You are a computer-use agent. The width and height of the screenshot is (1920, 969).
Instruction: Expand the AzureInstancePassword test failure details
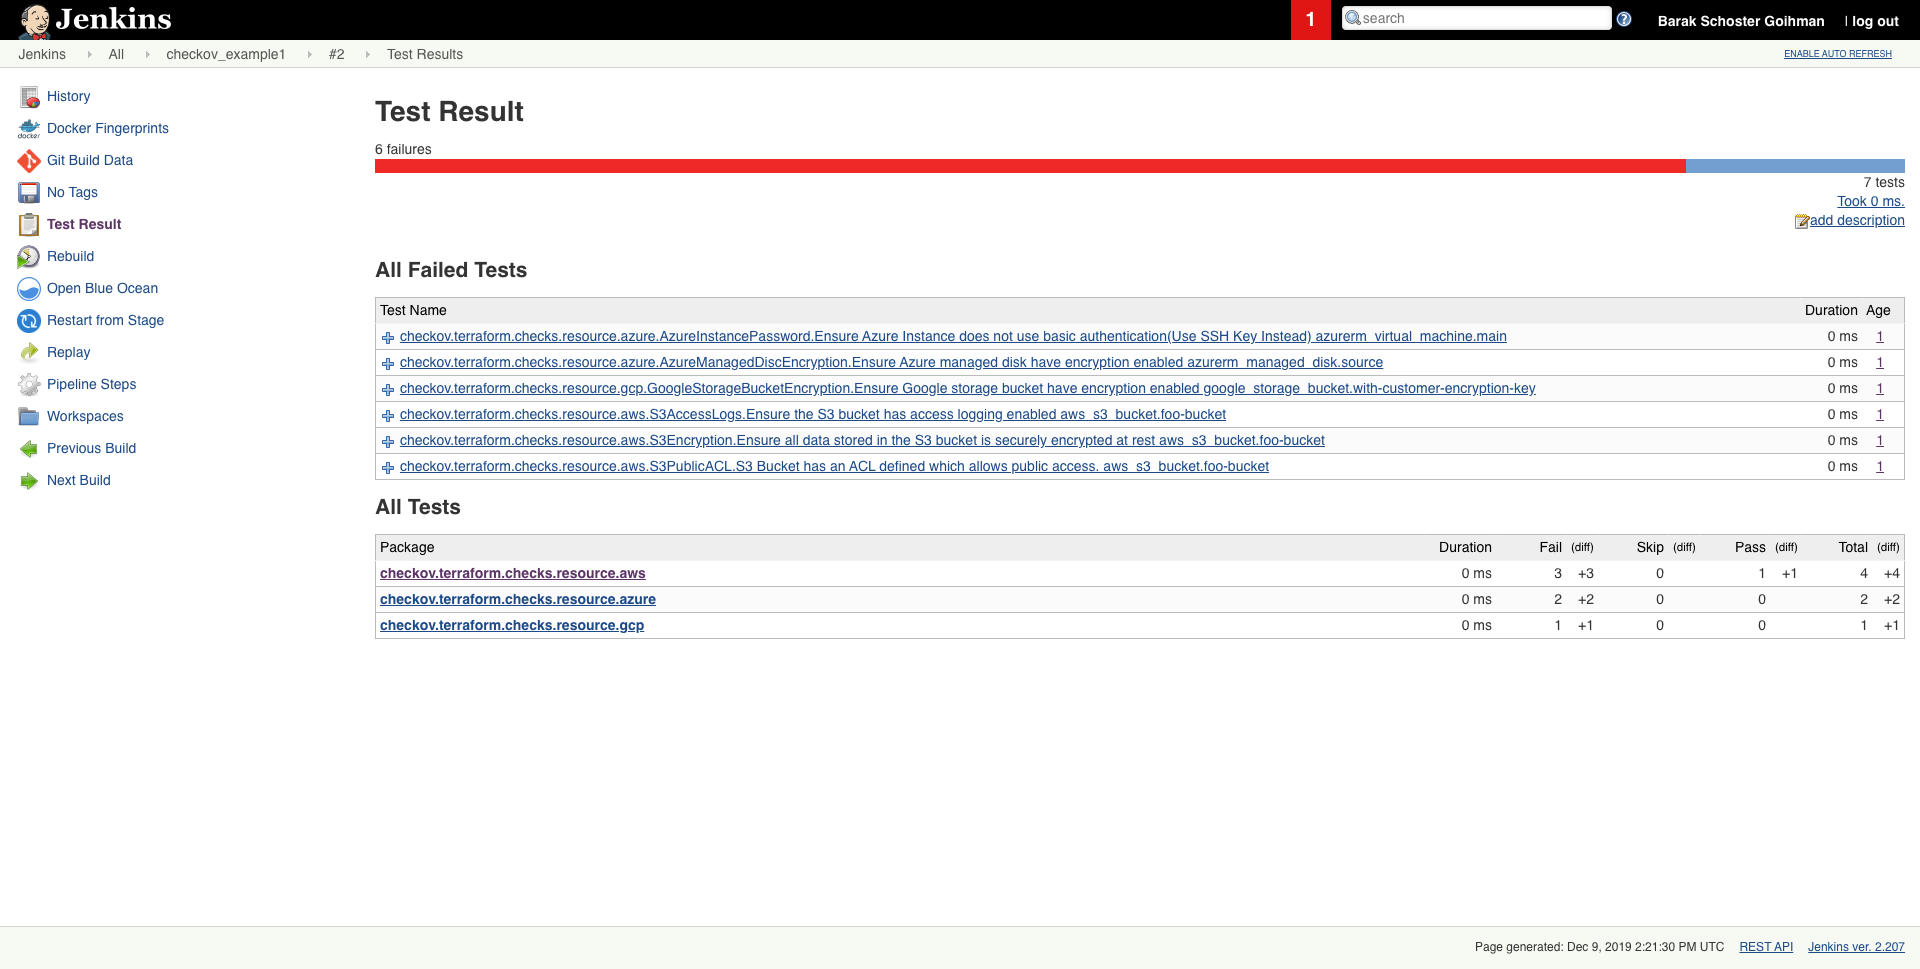click(x=388, y=337)
